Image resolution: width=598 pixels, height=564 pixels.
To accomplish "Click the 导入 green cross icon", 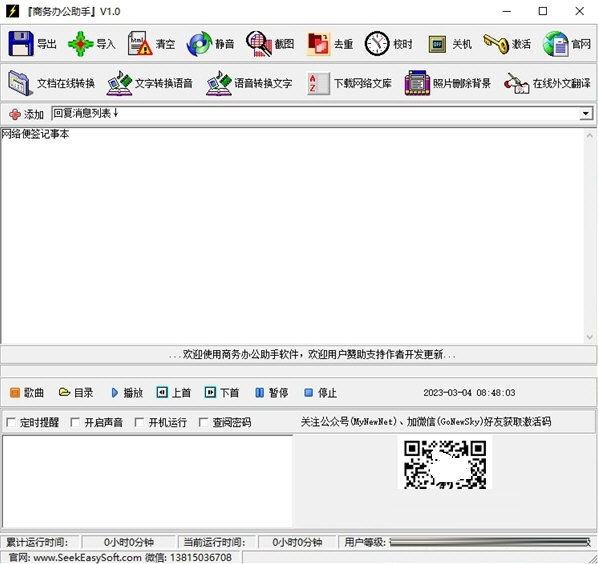I will pos(80,44).
